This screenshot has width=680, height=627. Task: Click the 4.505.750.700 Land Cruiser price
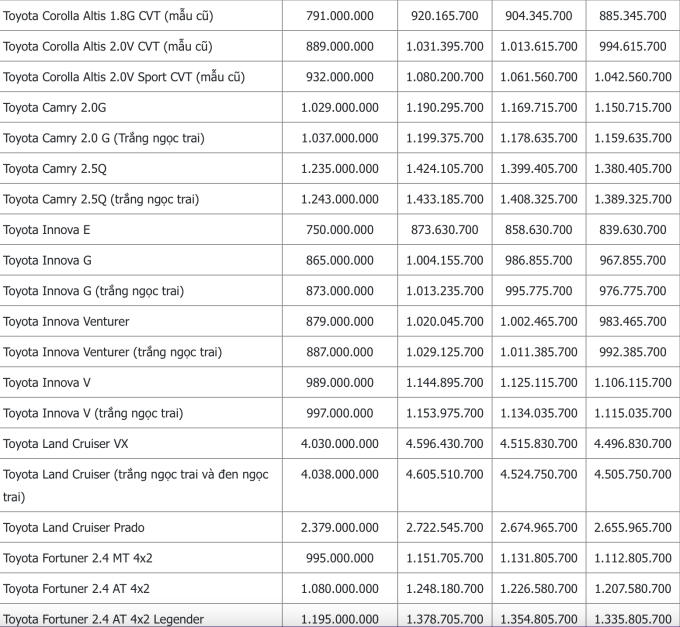coord(632,474)
